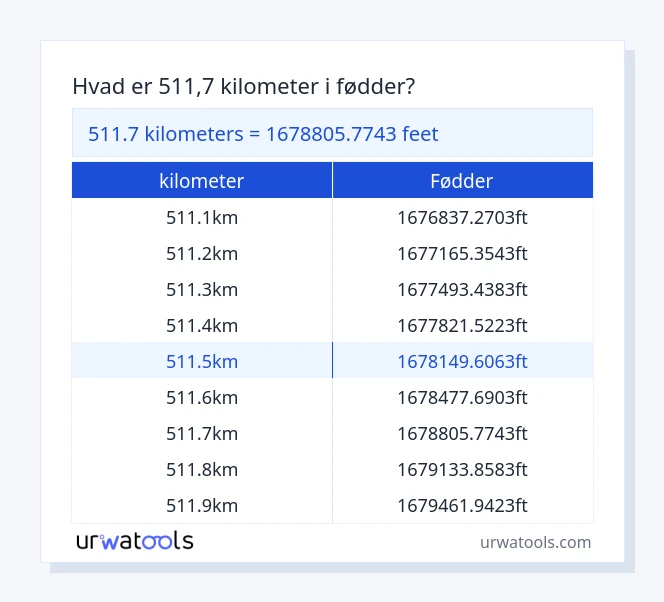Click the 1676837.2703ft value
664x602 pixels.
point(462,217)
